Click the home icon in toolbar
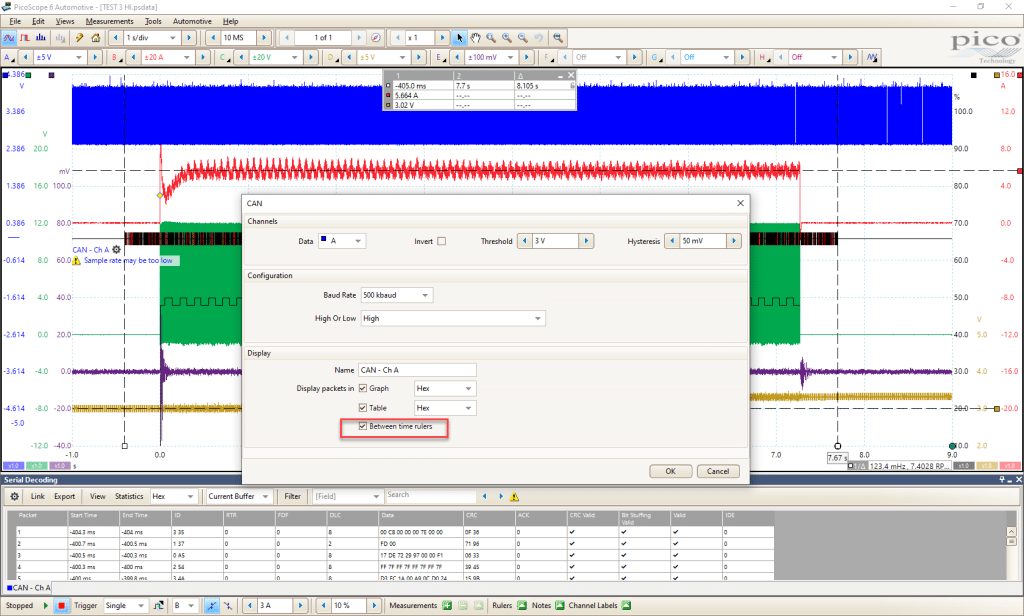 coord(95,38)
